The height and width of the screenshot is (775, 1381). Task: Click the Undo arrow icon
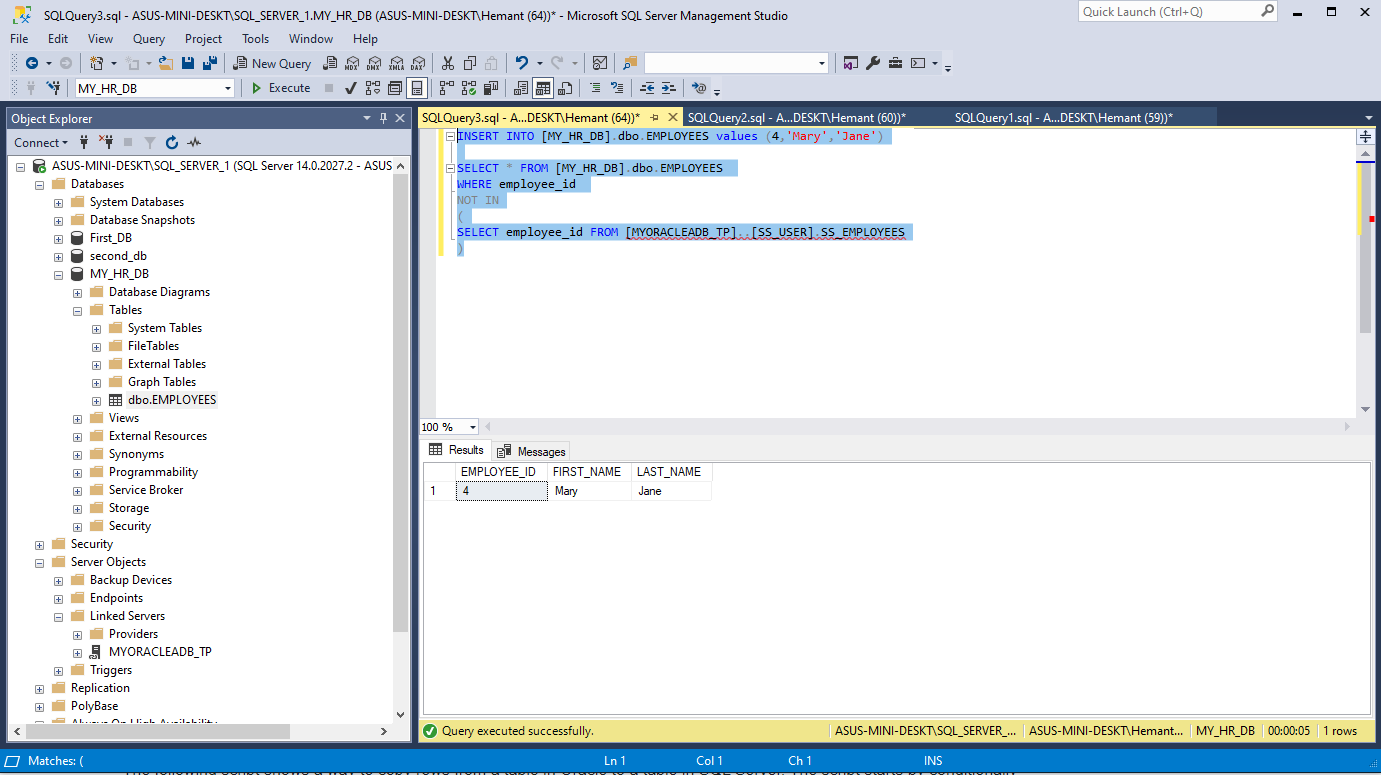tap(522, 63)
